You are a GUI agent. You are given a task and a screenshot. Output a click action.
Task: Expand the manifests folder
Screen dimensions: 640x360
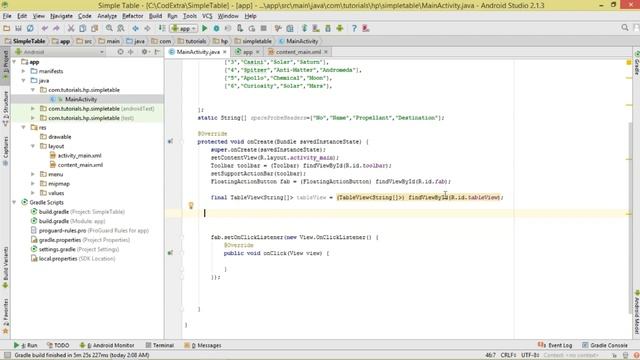tap(24, 71)
